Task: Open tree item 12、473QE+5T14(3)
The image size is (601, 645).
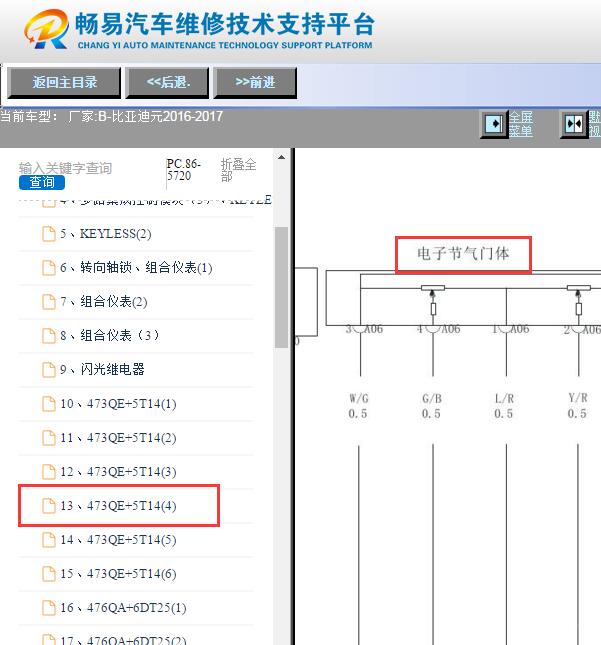Action: pyautogui.click(x=118, y=471)
